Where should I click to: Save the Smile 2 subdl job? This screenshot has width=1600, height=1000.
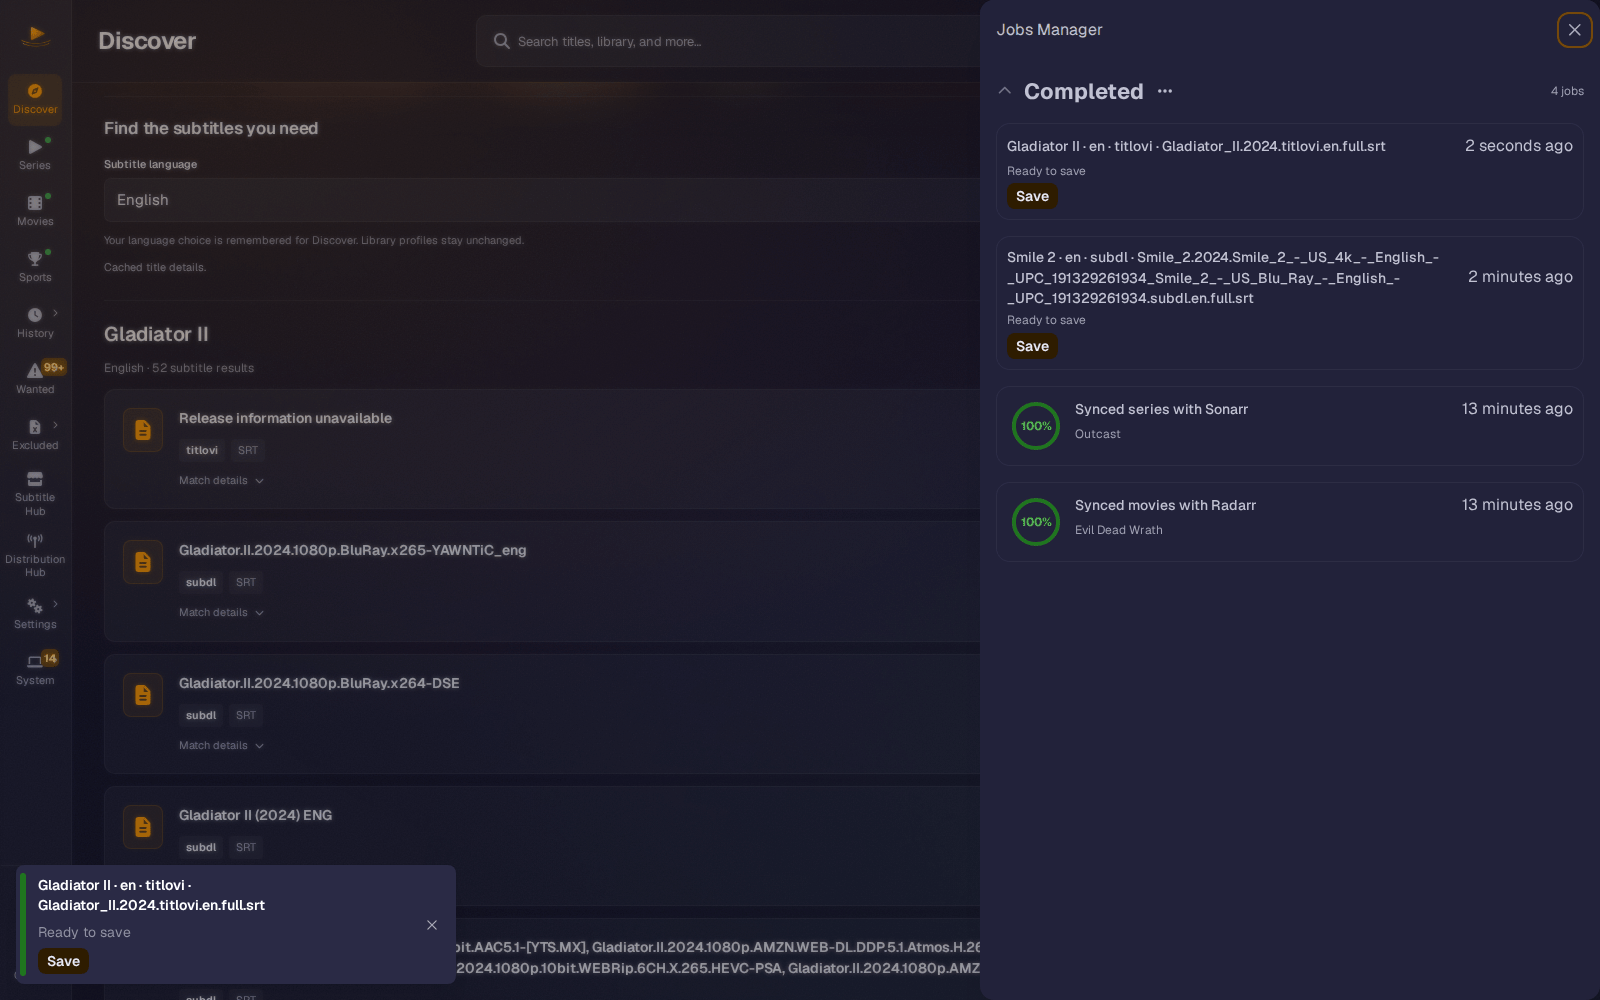pos(1032,347)
